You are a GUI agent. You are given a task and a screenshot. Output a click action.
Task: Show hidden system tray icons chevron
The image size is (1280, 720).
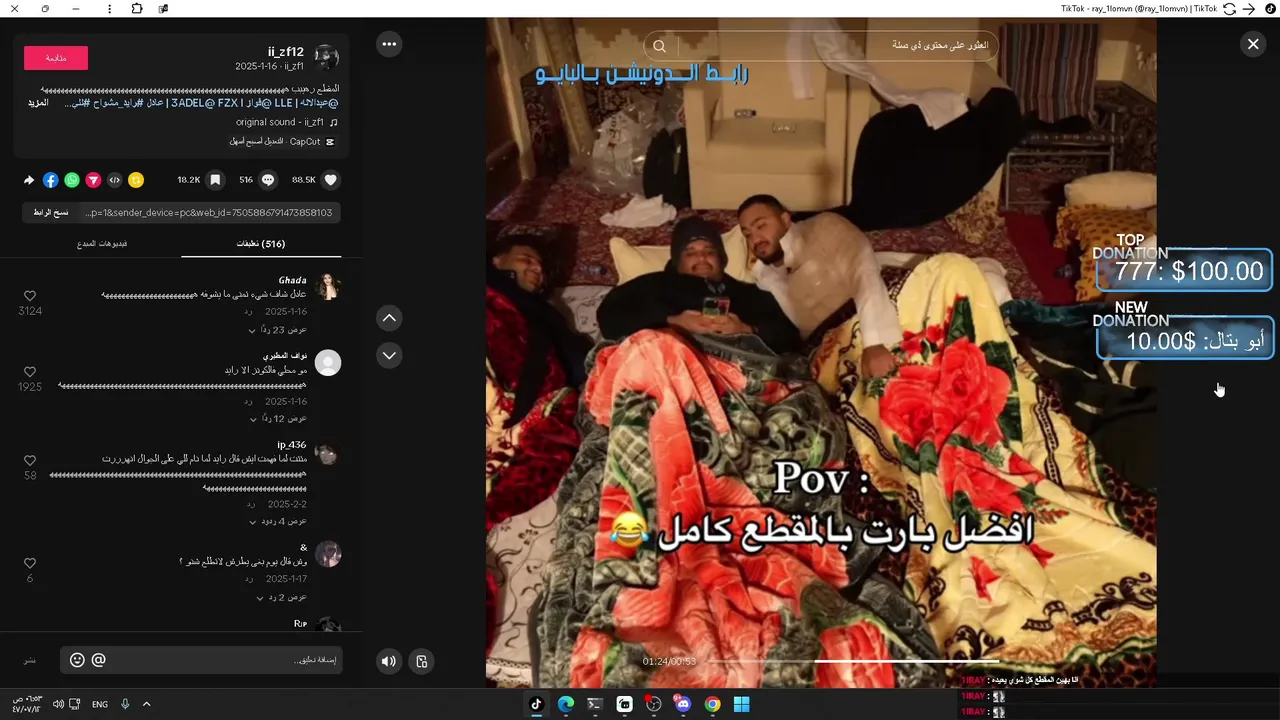click(x=146, y=704)
